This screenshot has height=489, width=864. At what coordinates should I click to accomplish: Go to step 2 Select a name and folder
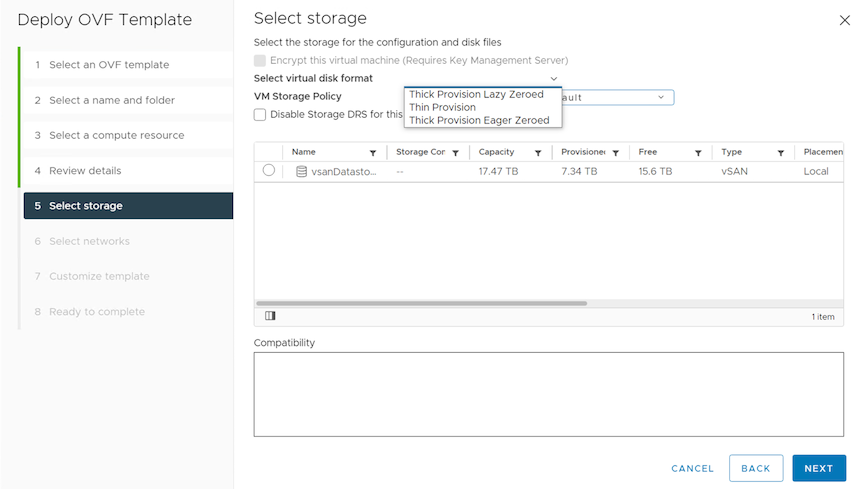(128, 100)
